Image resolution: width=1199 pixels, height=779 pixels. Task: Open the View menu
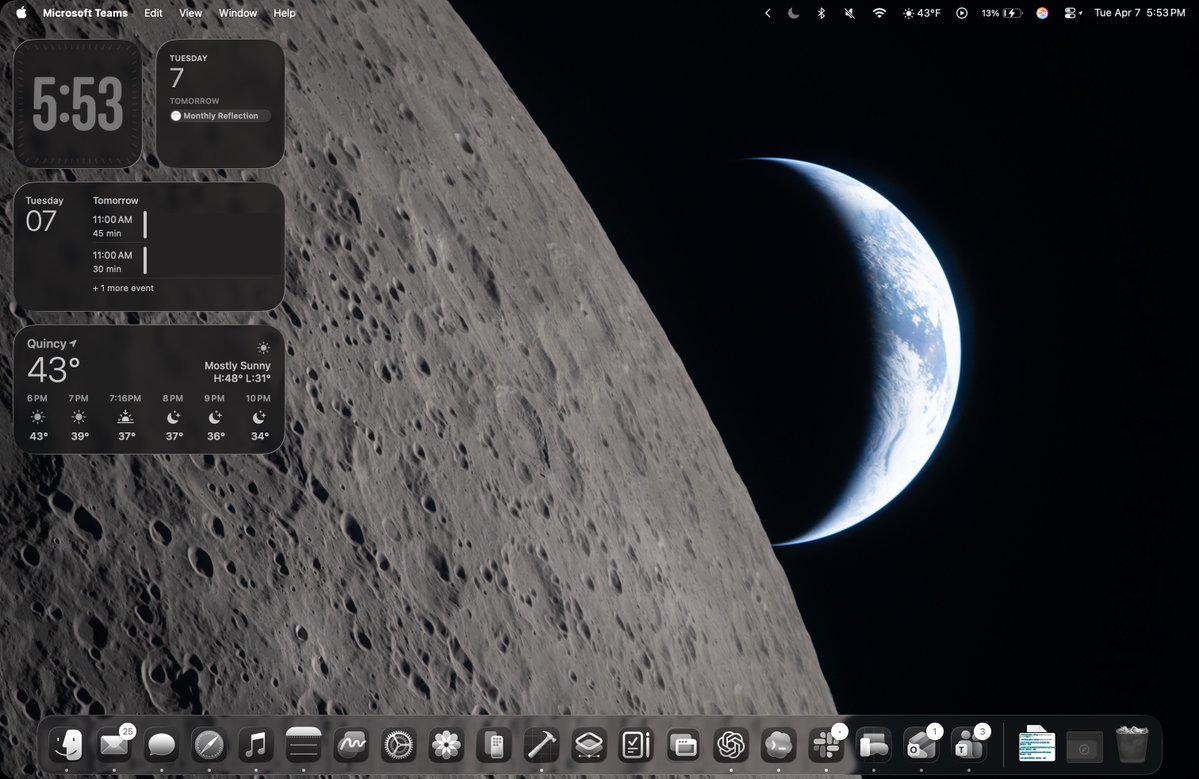tap(190, 13)
